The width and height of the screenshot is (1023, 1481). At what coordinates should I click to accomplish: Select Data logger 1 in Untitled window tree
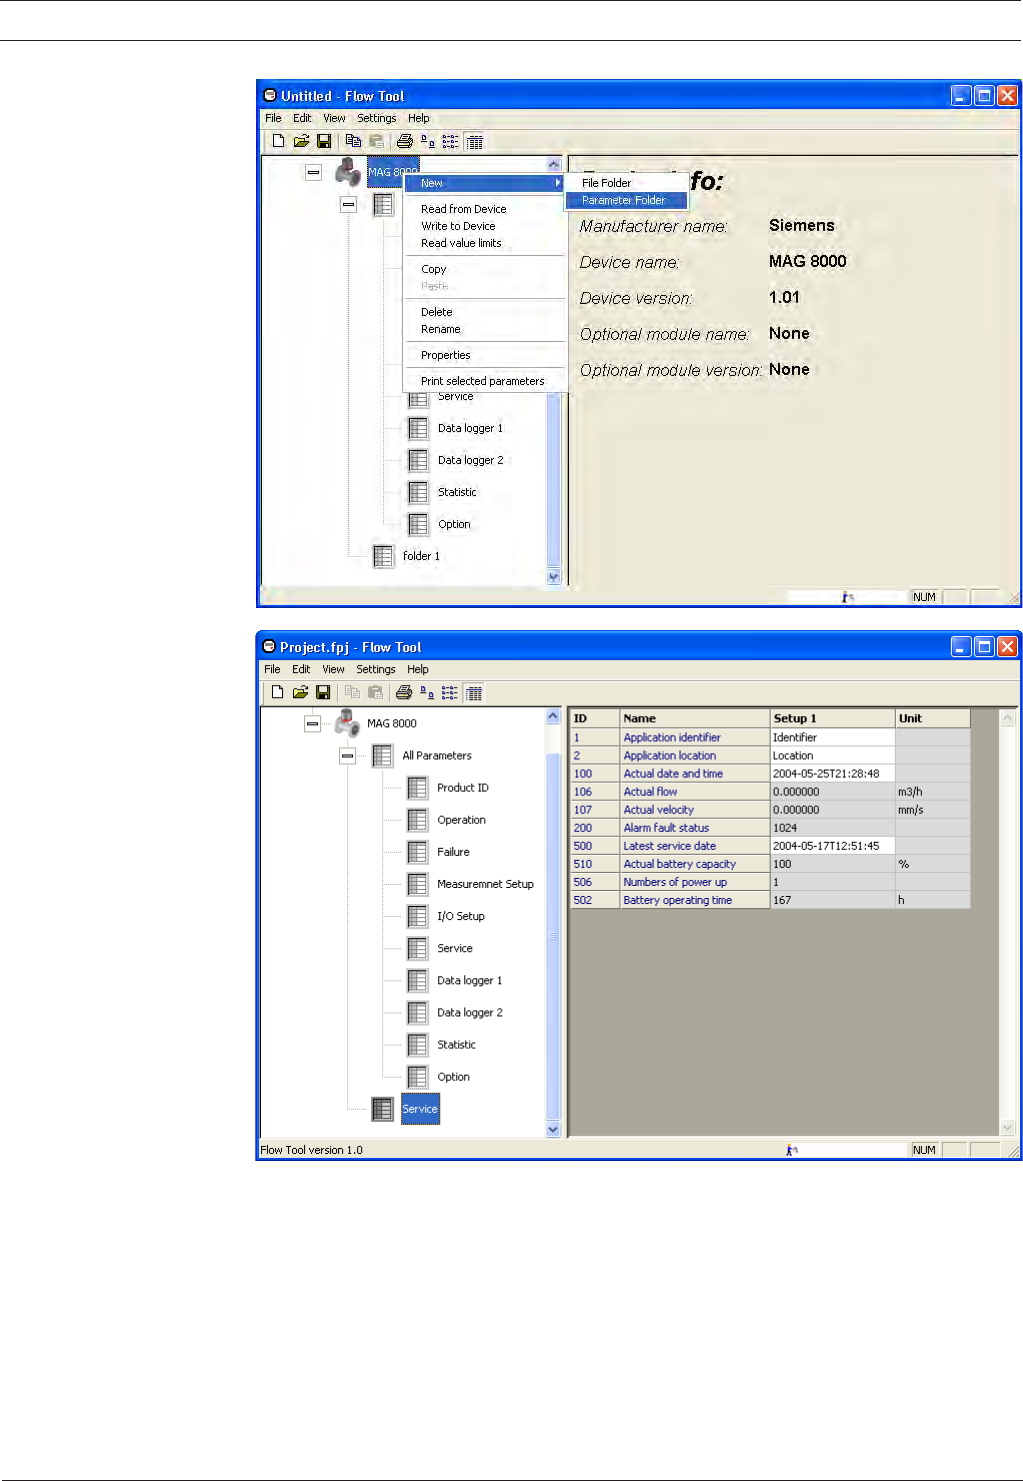pyautogui.click(x=470, y=428)
